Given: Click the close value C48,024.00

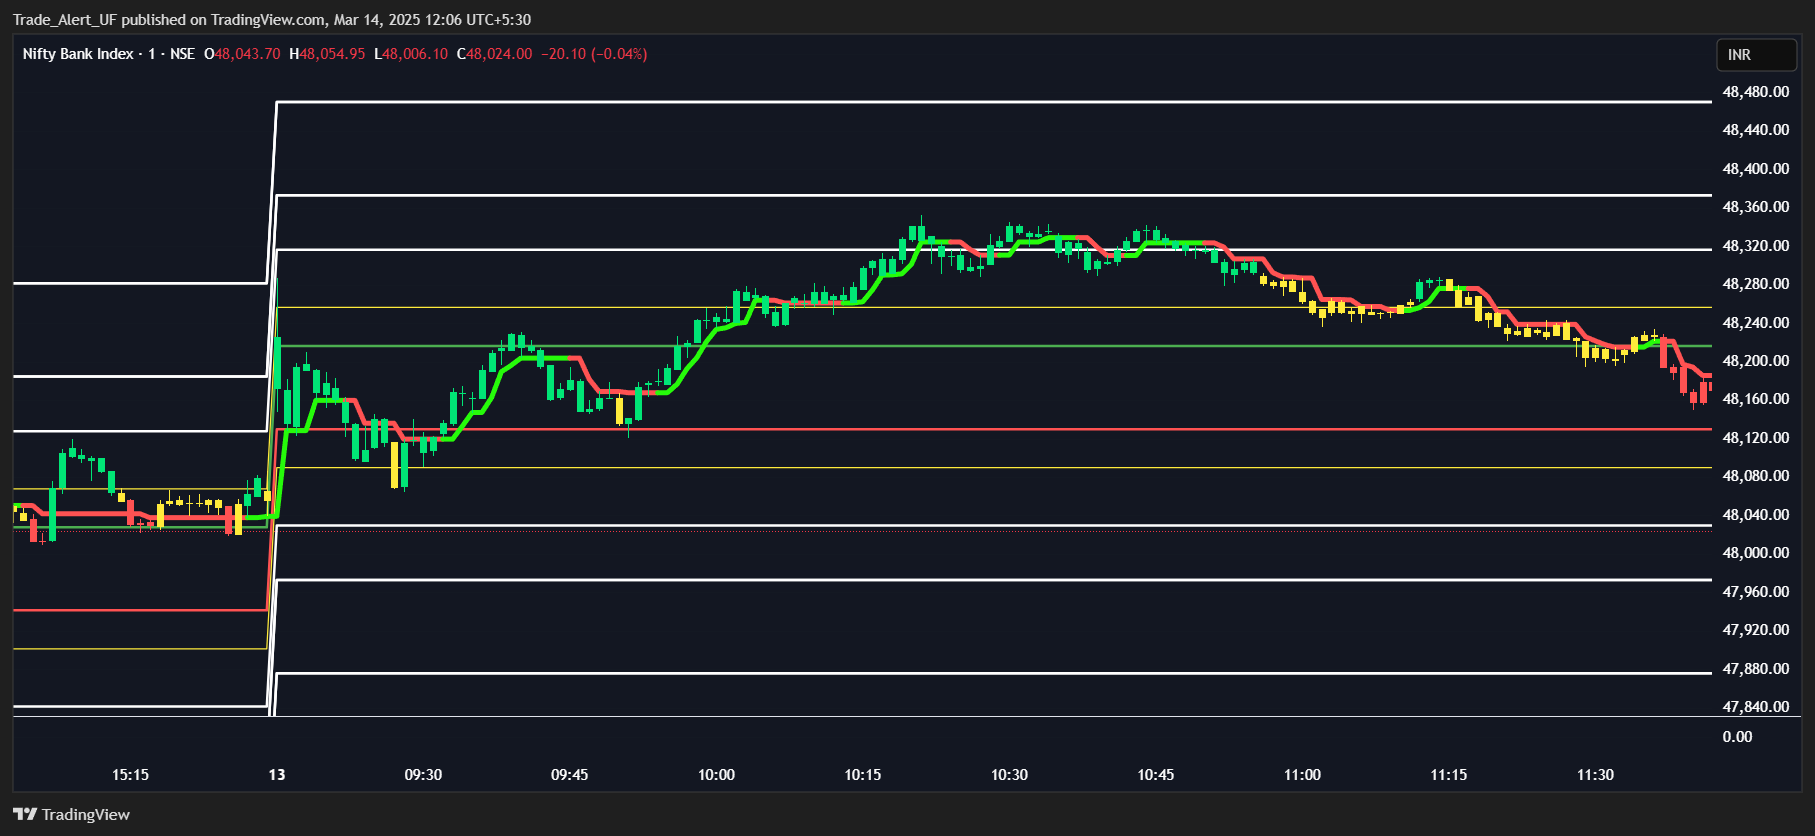Looking at the screenshot, I should 494,54.
